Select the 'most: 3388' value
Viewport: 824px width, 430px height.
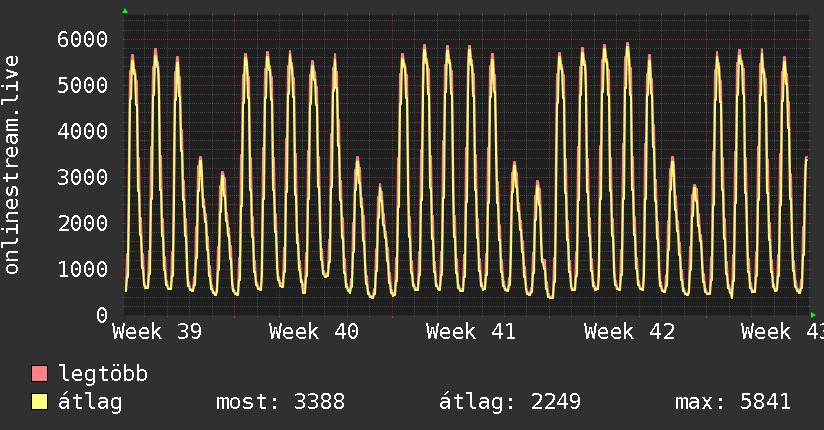(281, 402)
